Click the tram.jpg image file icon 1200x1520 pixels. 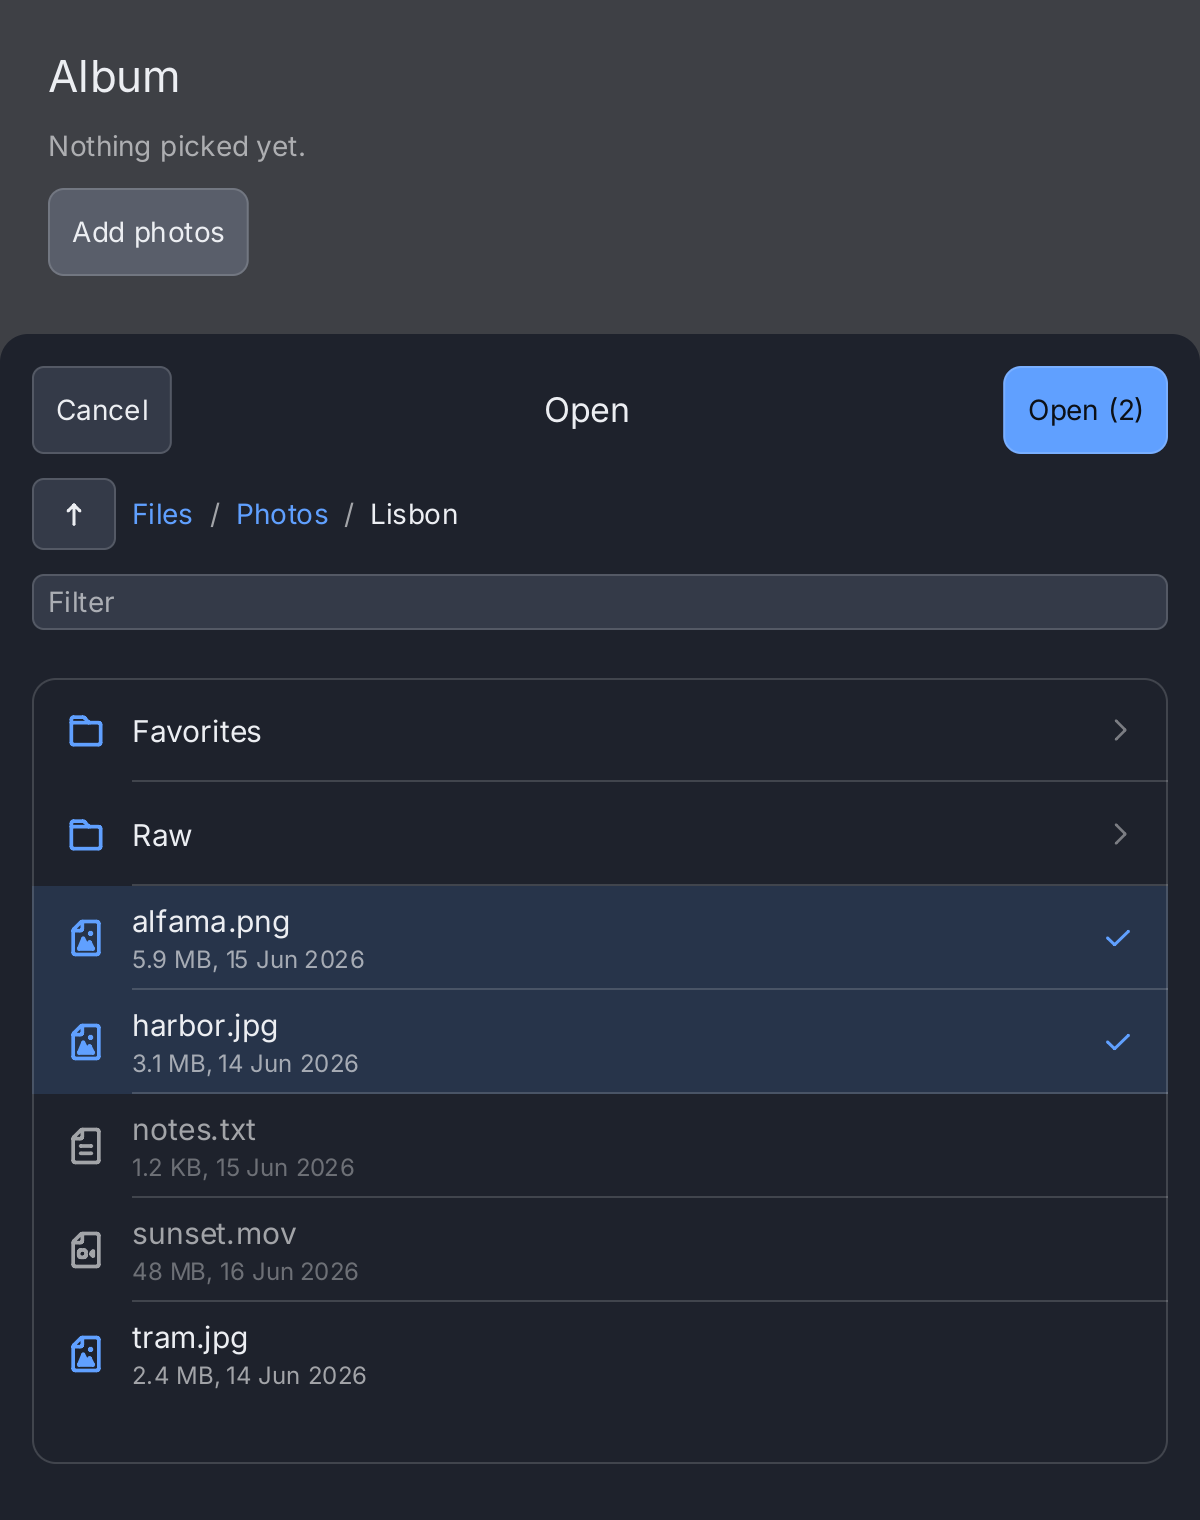pos(86,1354)
